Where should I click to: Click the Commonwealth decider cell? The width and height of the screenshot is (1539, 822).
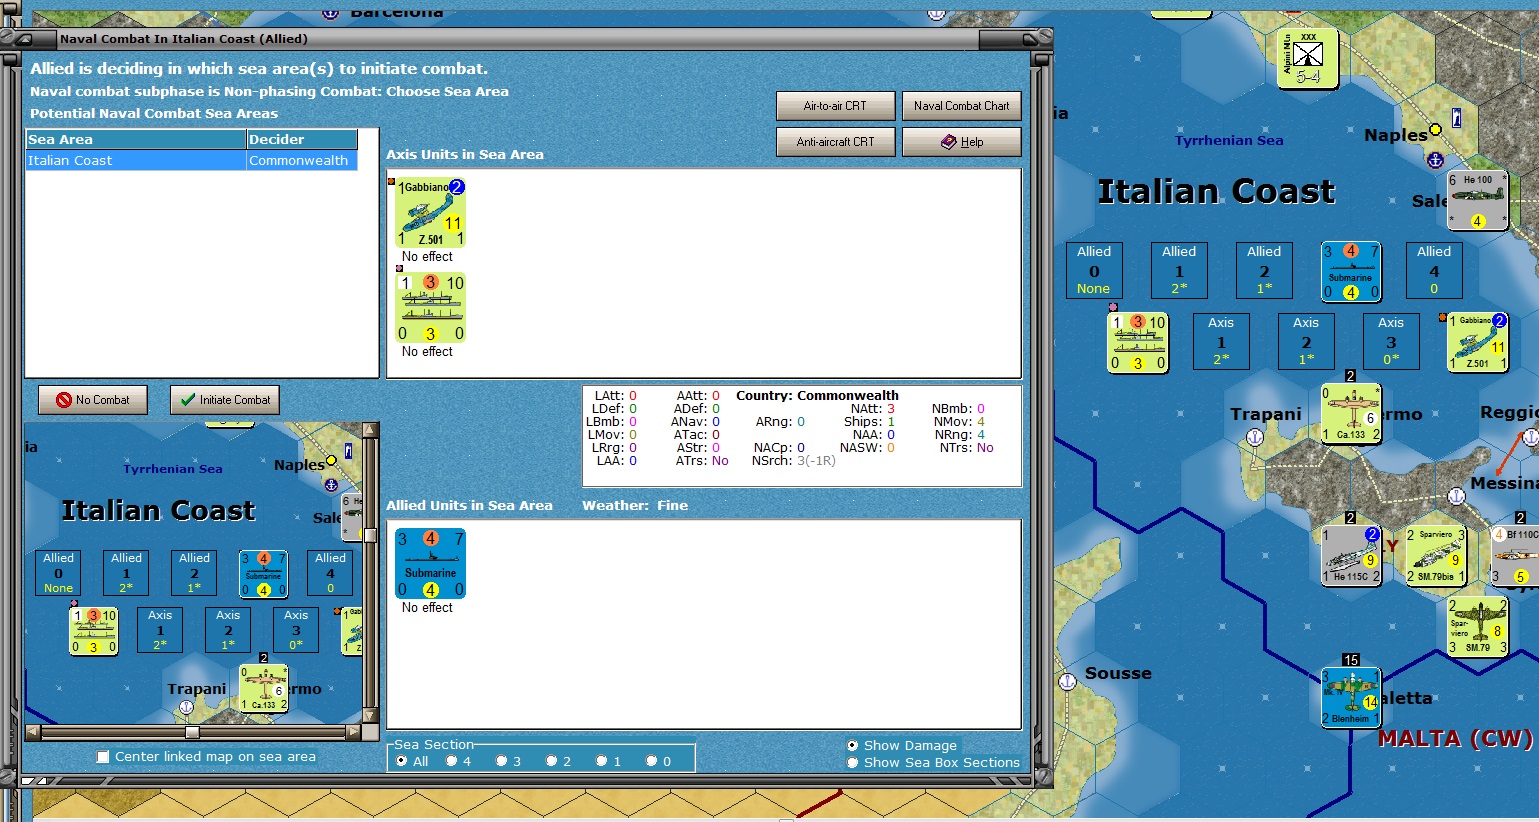(x=301, y=160)
